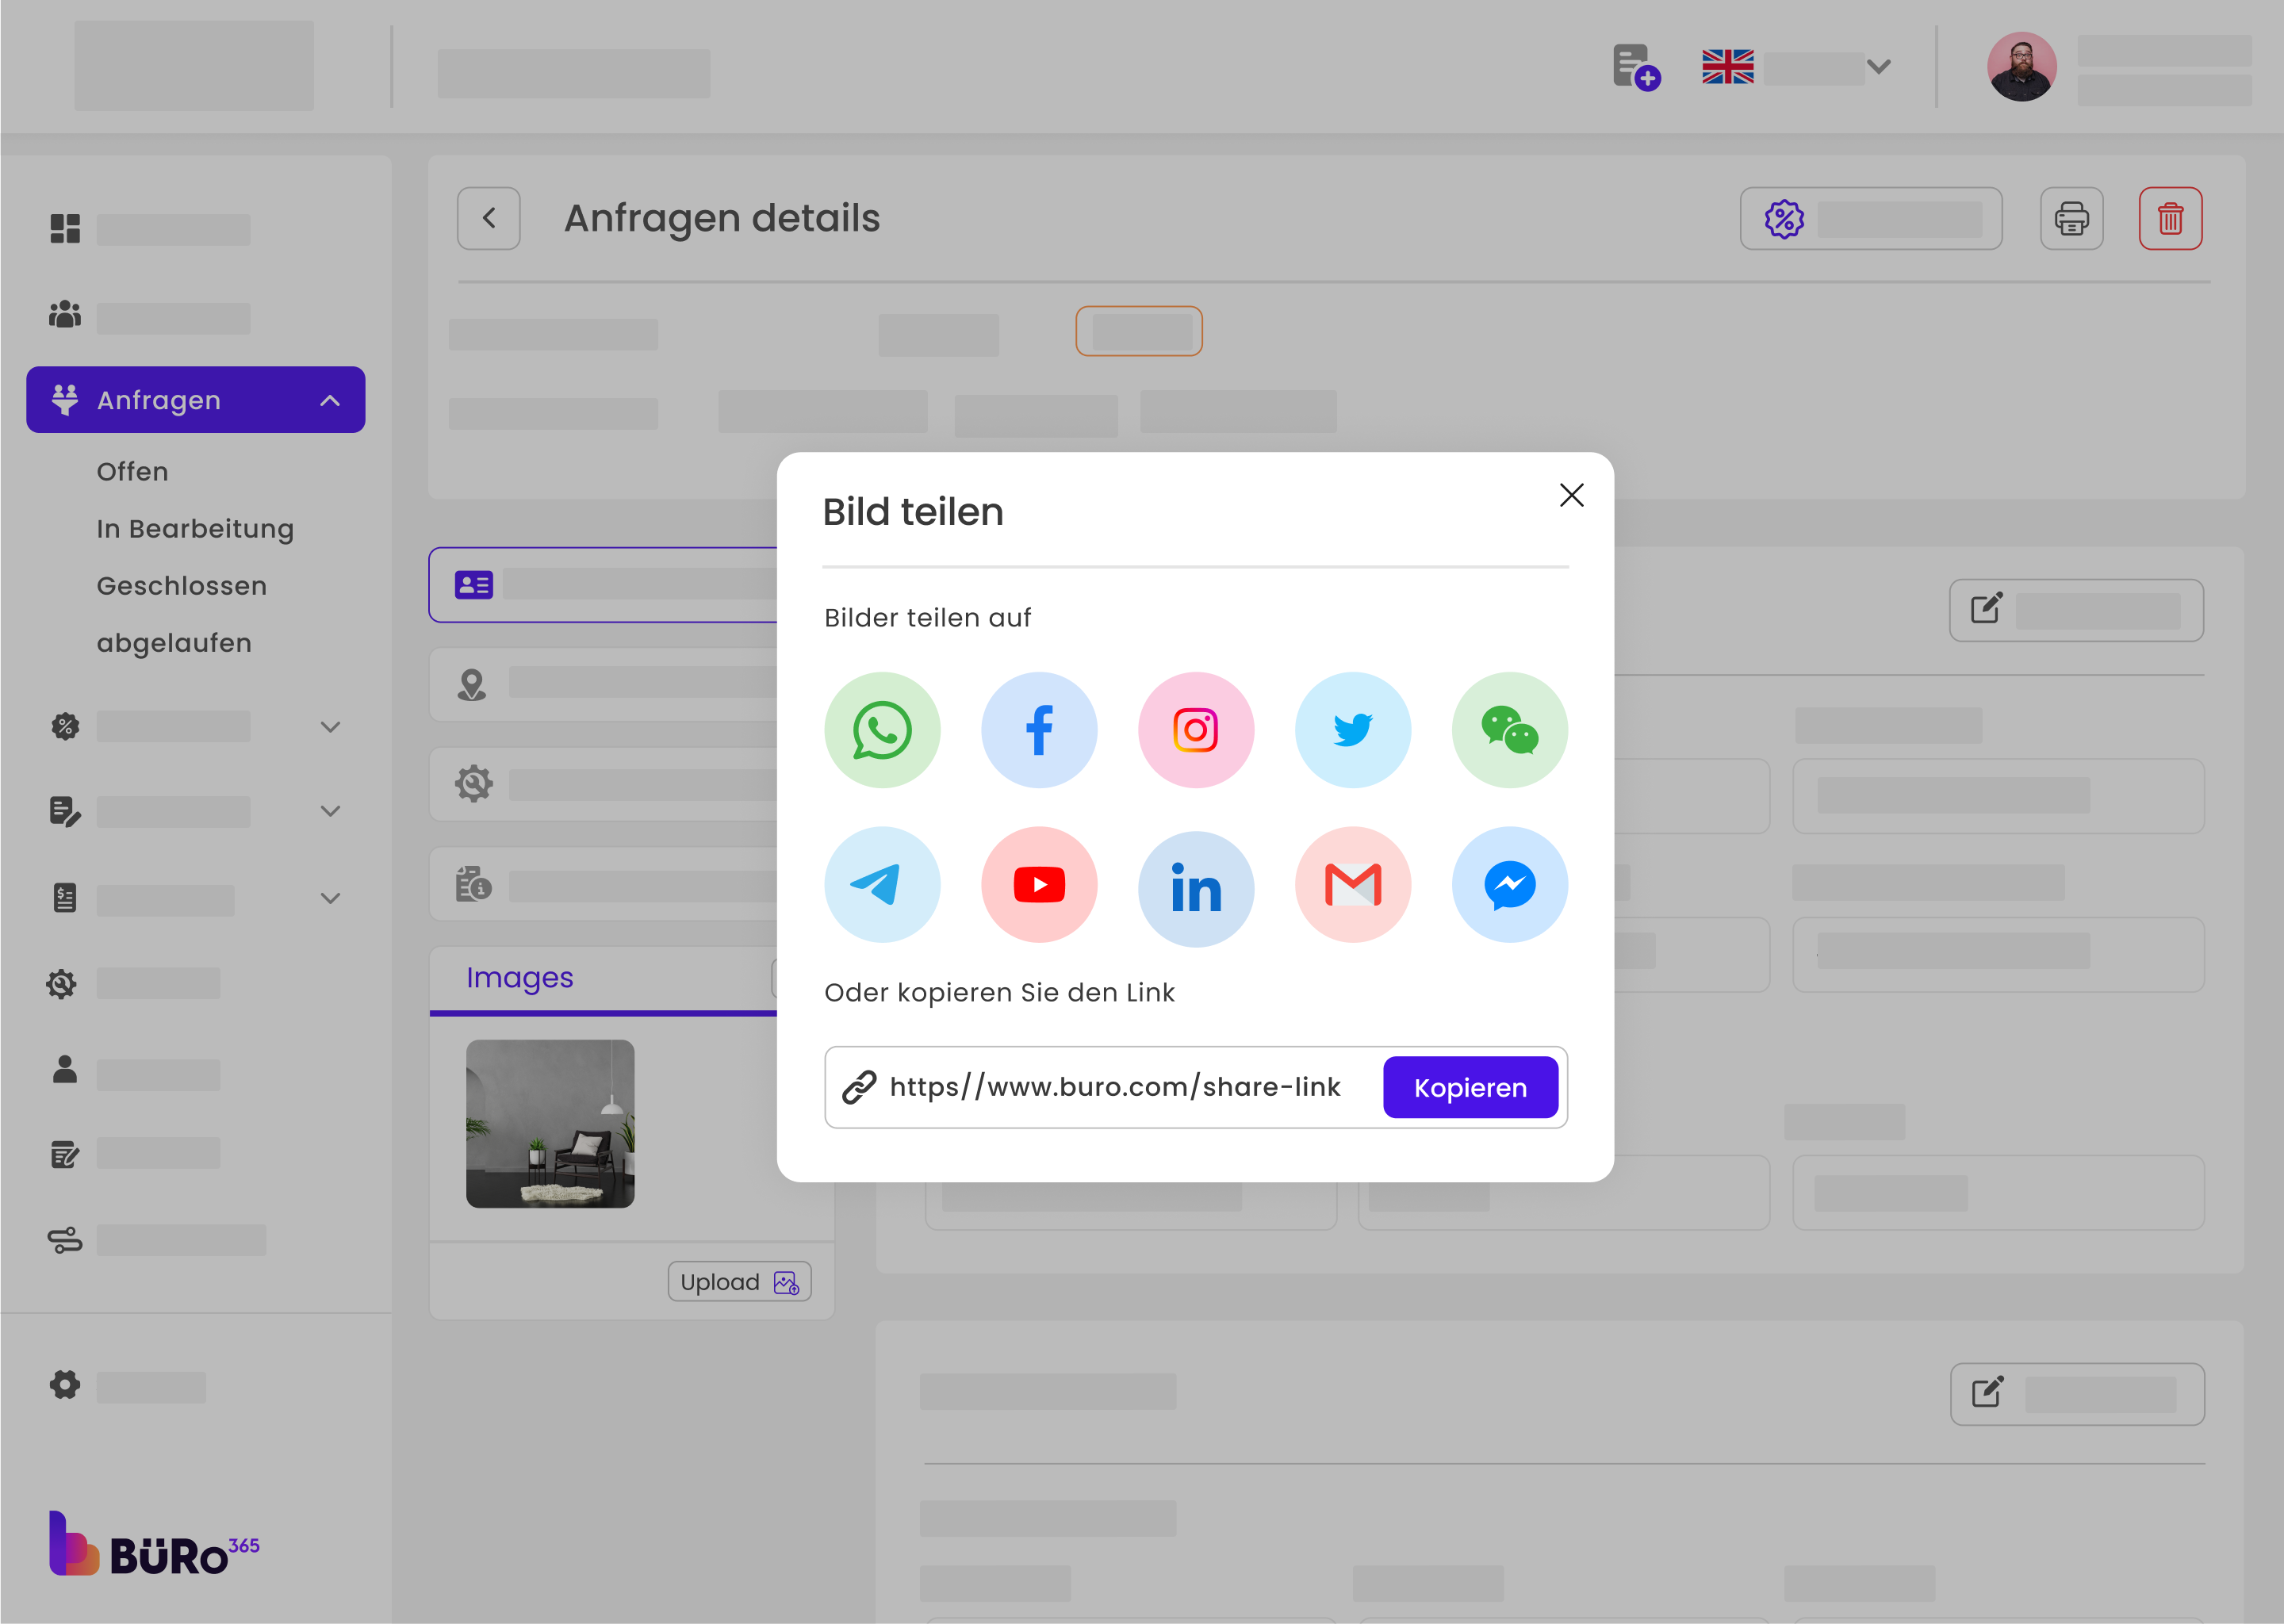This screenshot has width=2284, height=1624.
Task: Click the chain link icon
Action: 859,1087
